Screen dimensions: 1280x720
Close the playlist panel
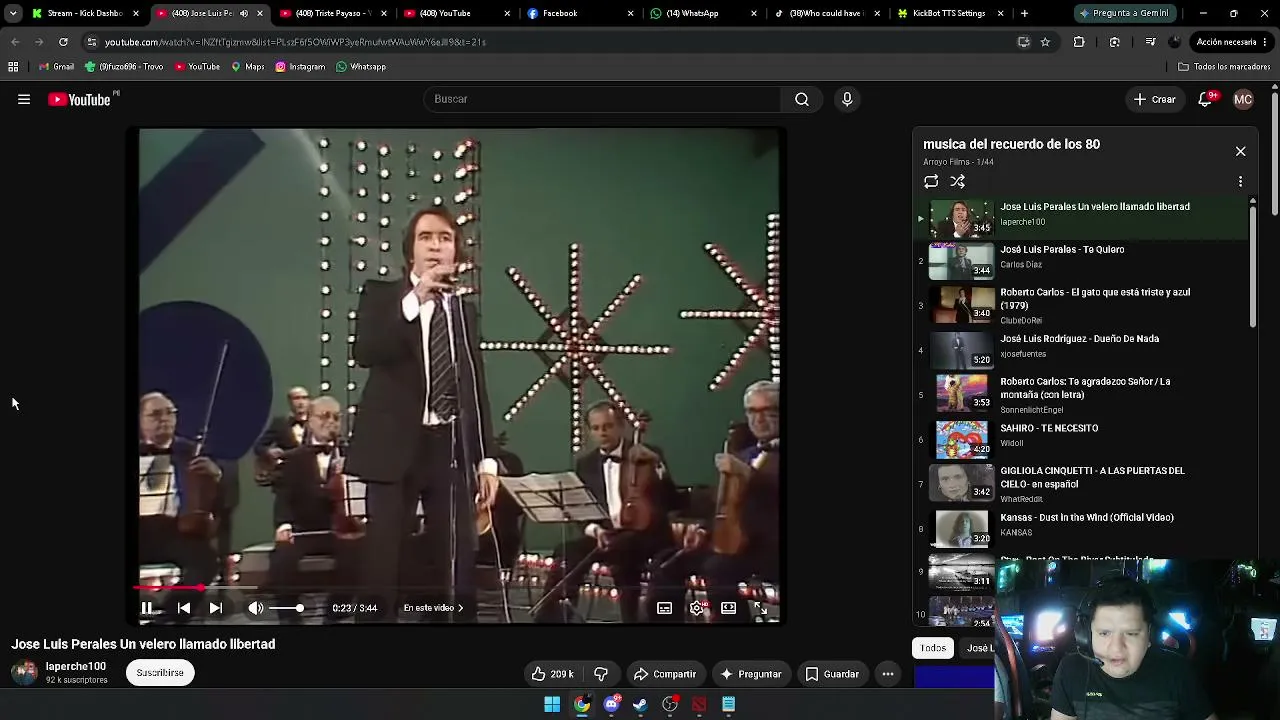pos(1240,151)
